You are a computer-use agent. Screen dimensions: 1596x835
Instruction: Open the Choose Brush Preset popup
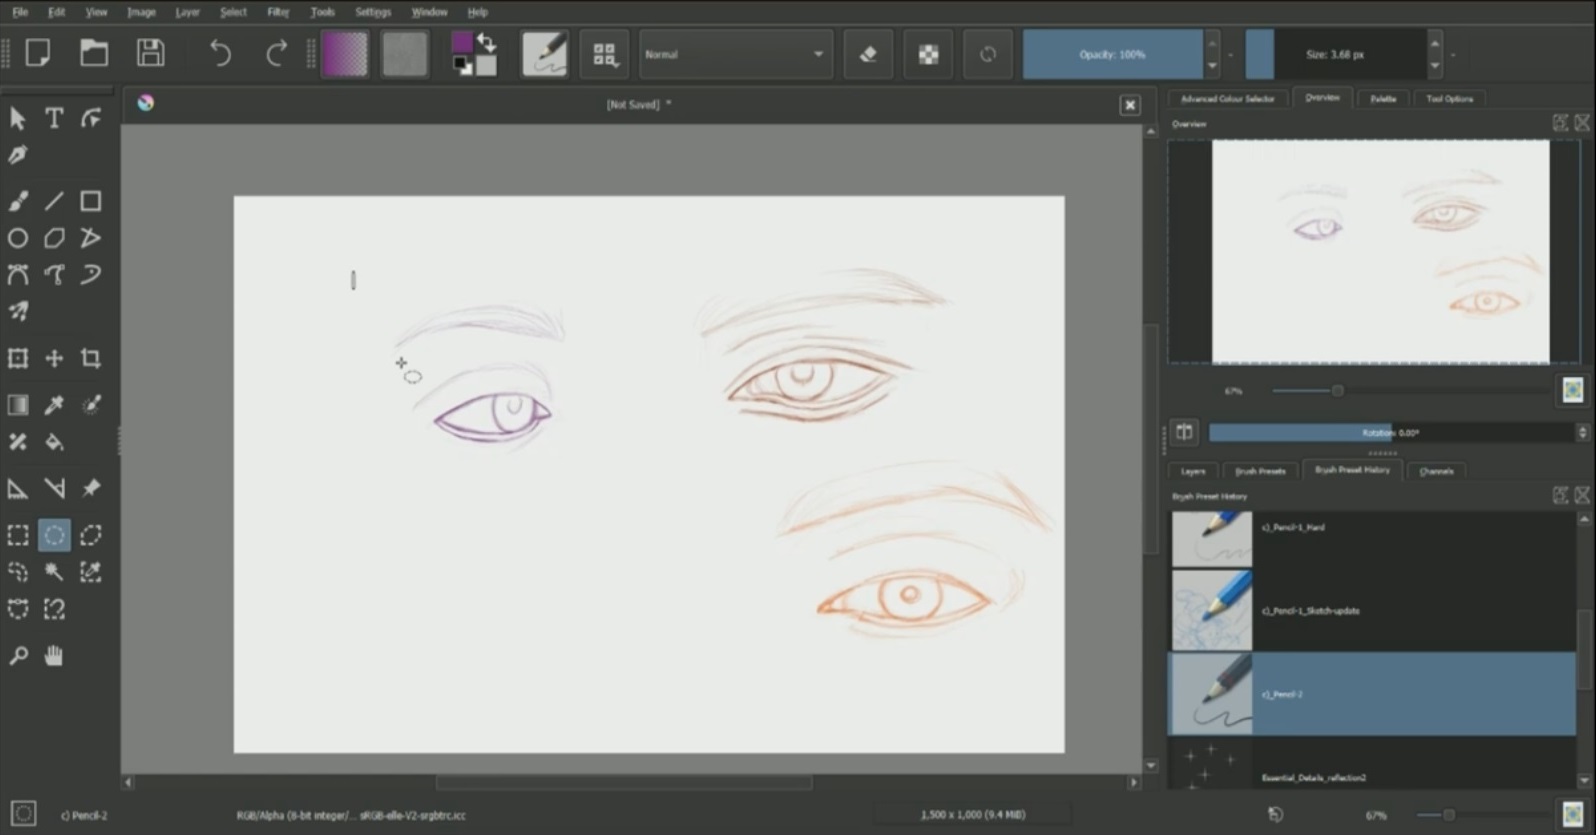[x=604, y=54]
